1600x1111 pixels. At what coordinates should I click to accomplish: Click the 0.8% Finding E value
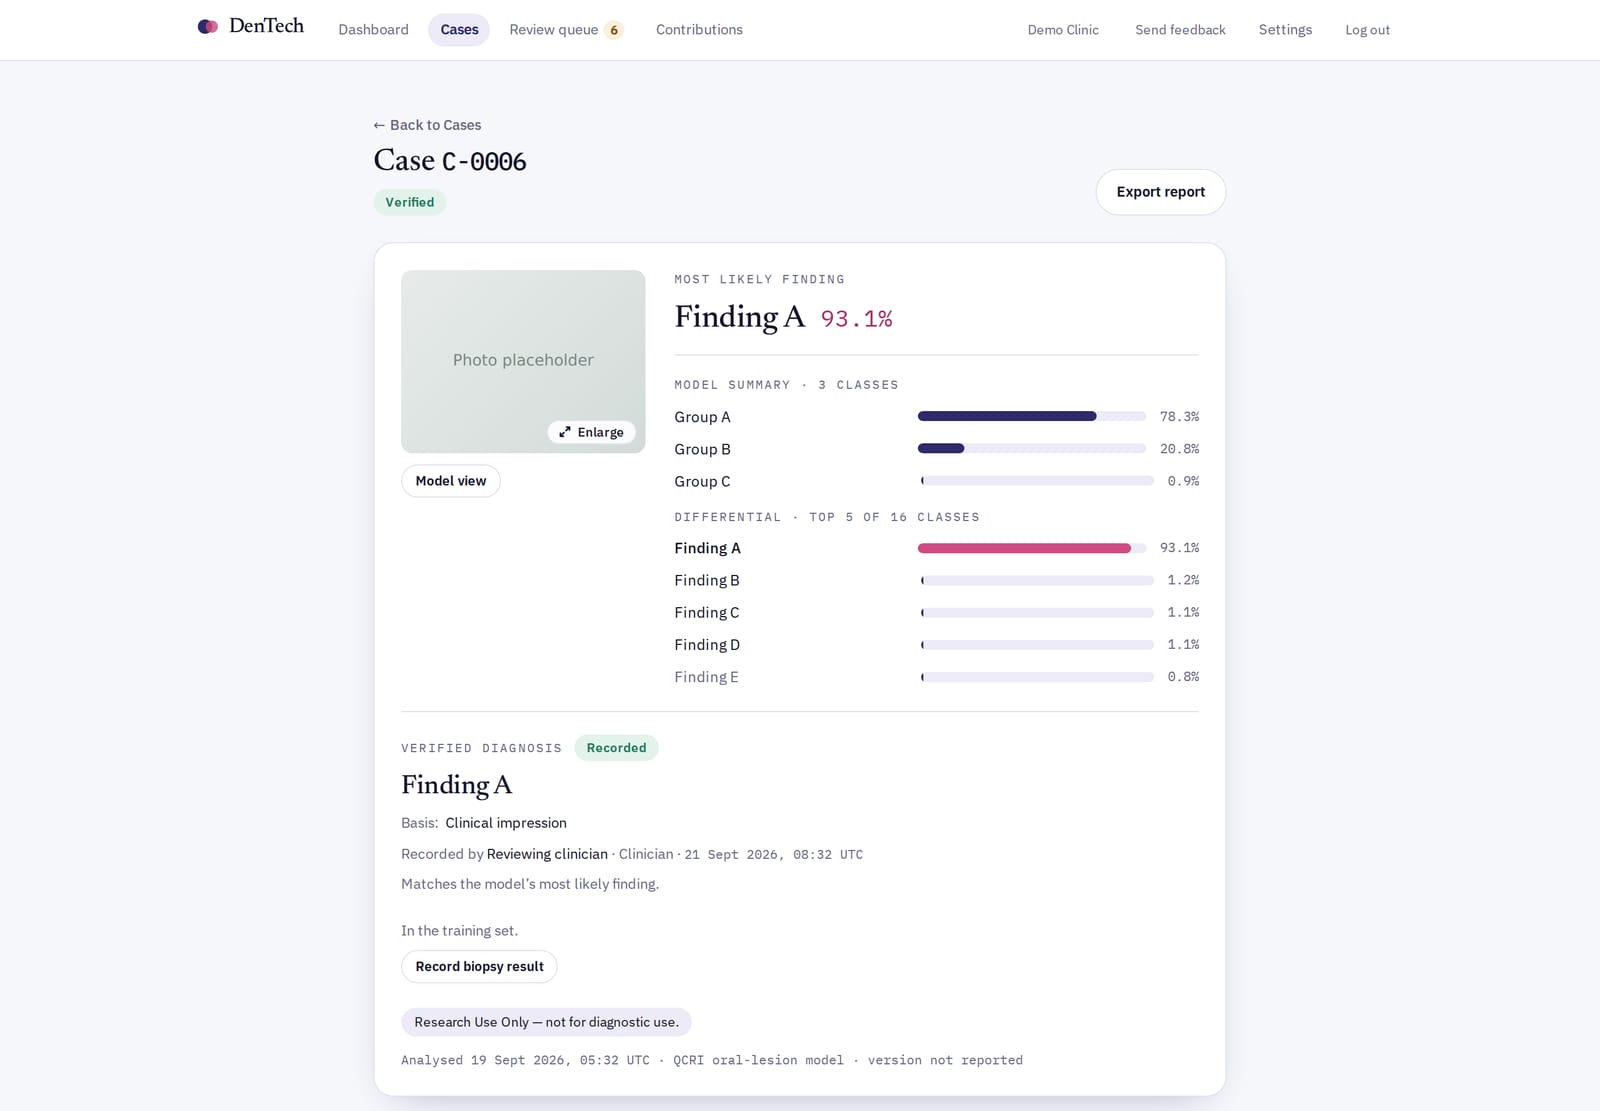[x=1183, y=677]
